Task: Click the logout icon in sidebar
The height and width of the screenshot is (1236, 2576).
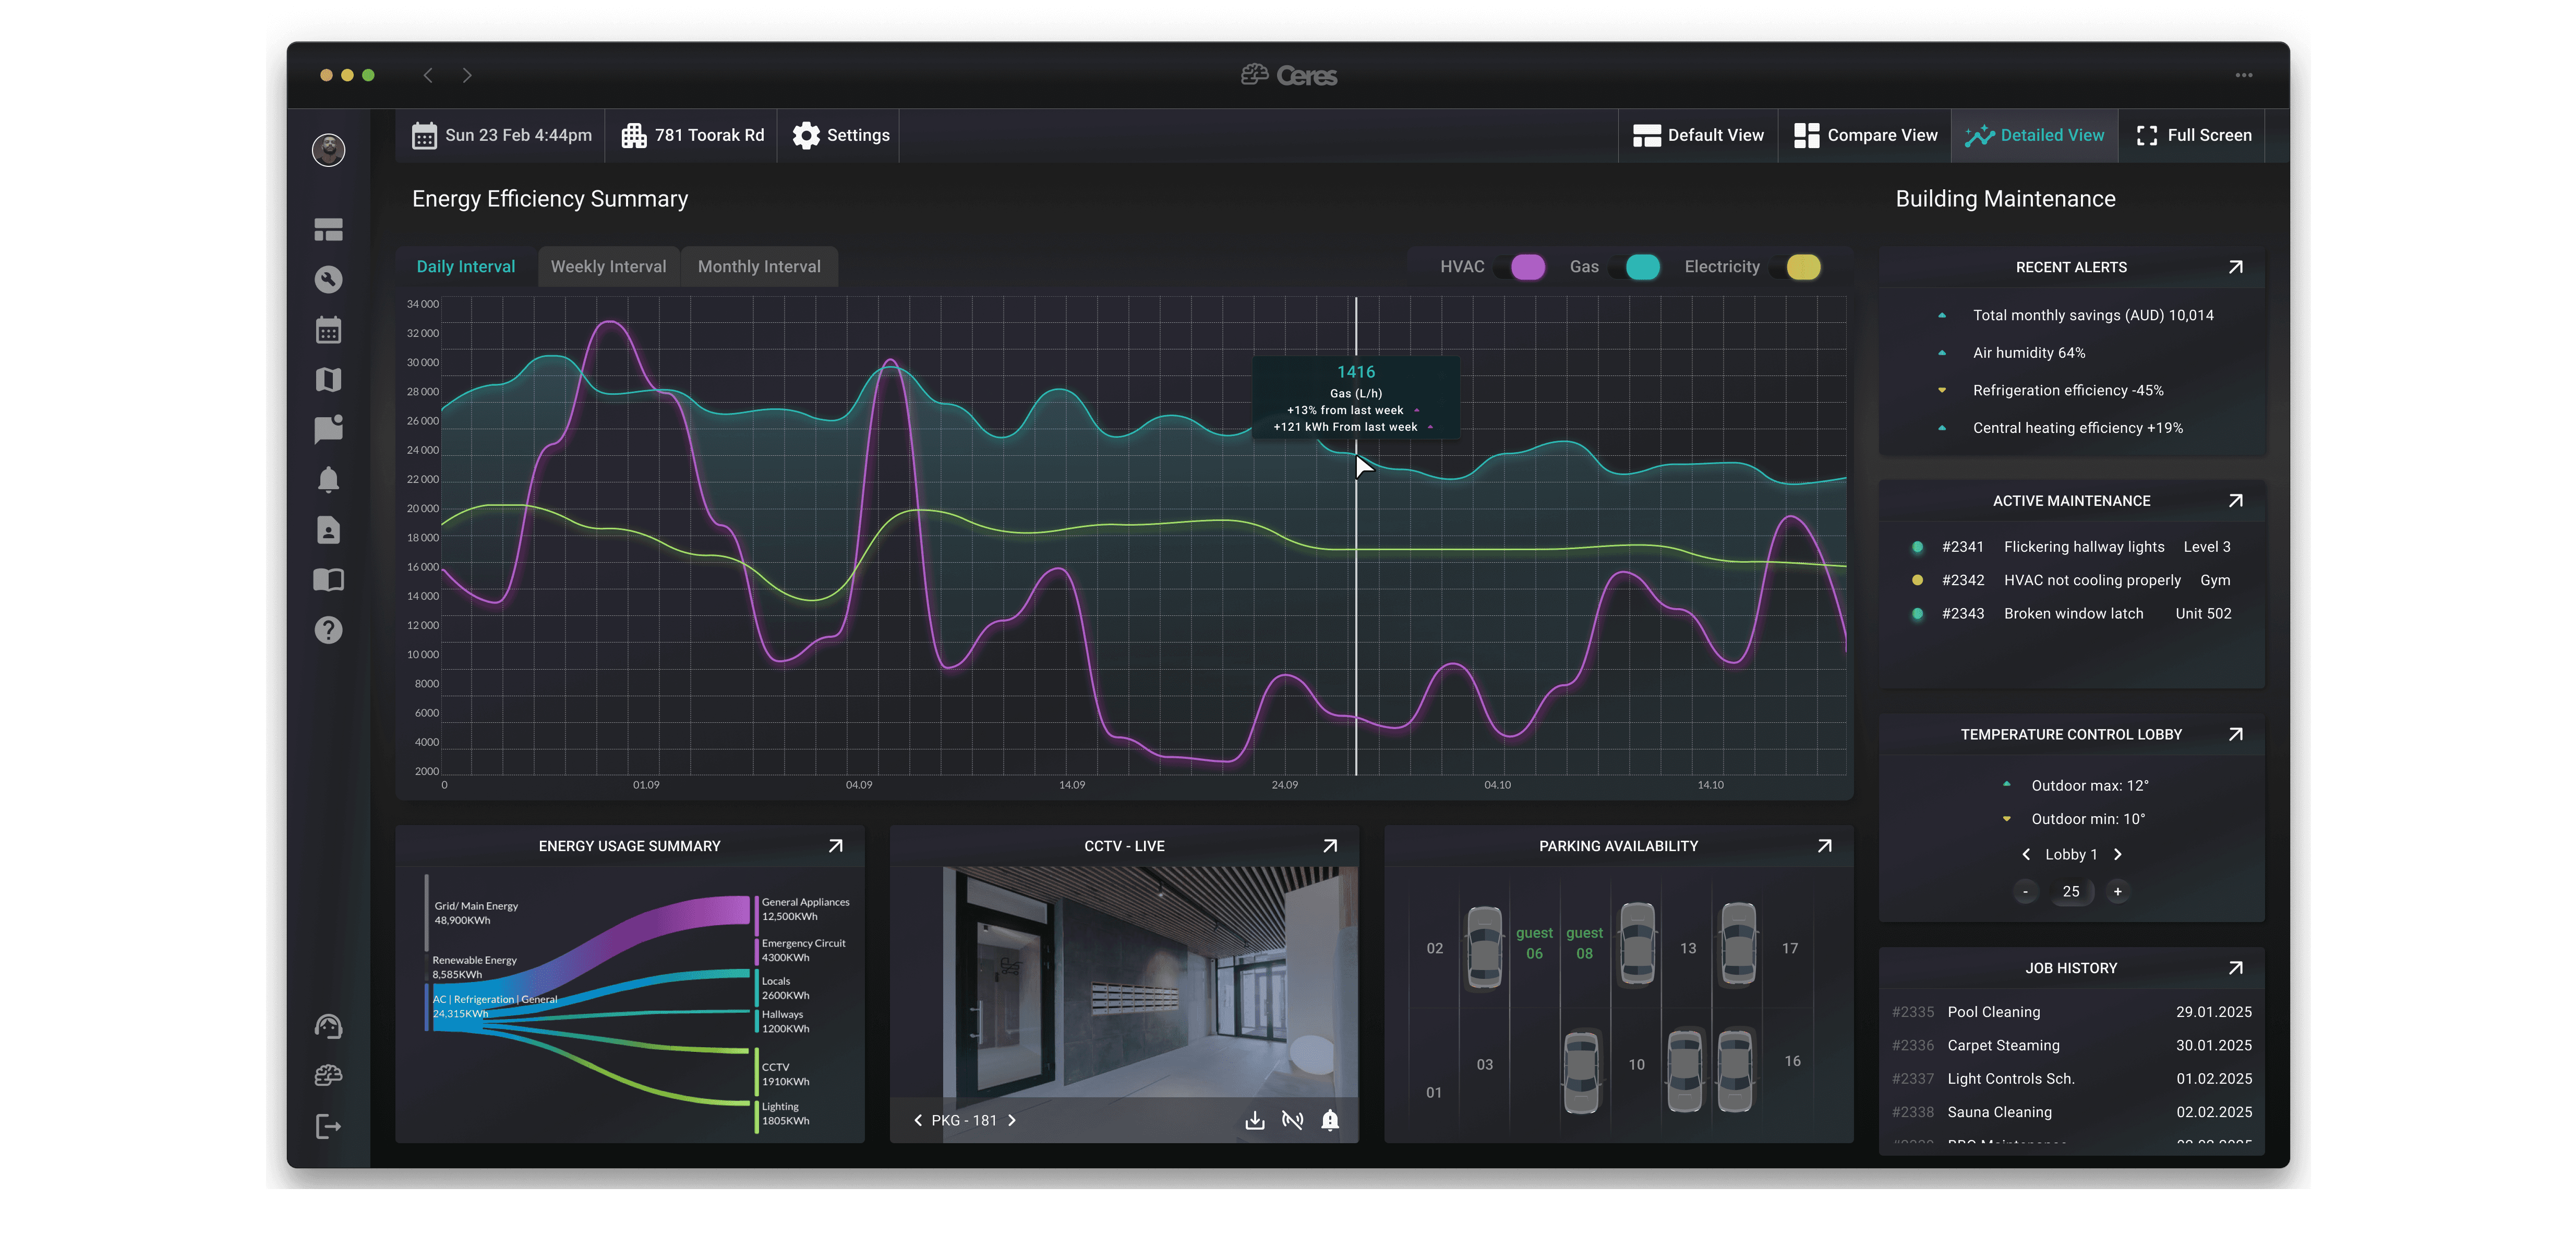Action: pyautogui.click(x=328, y=1127)
